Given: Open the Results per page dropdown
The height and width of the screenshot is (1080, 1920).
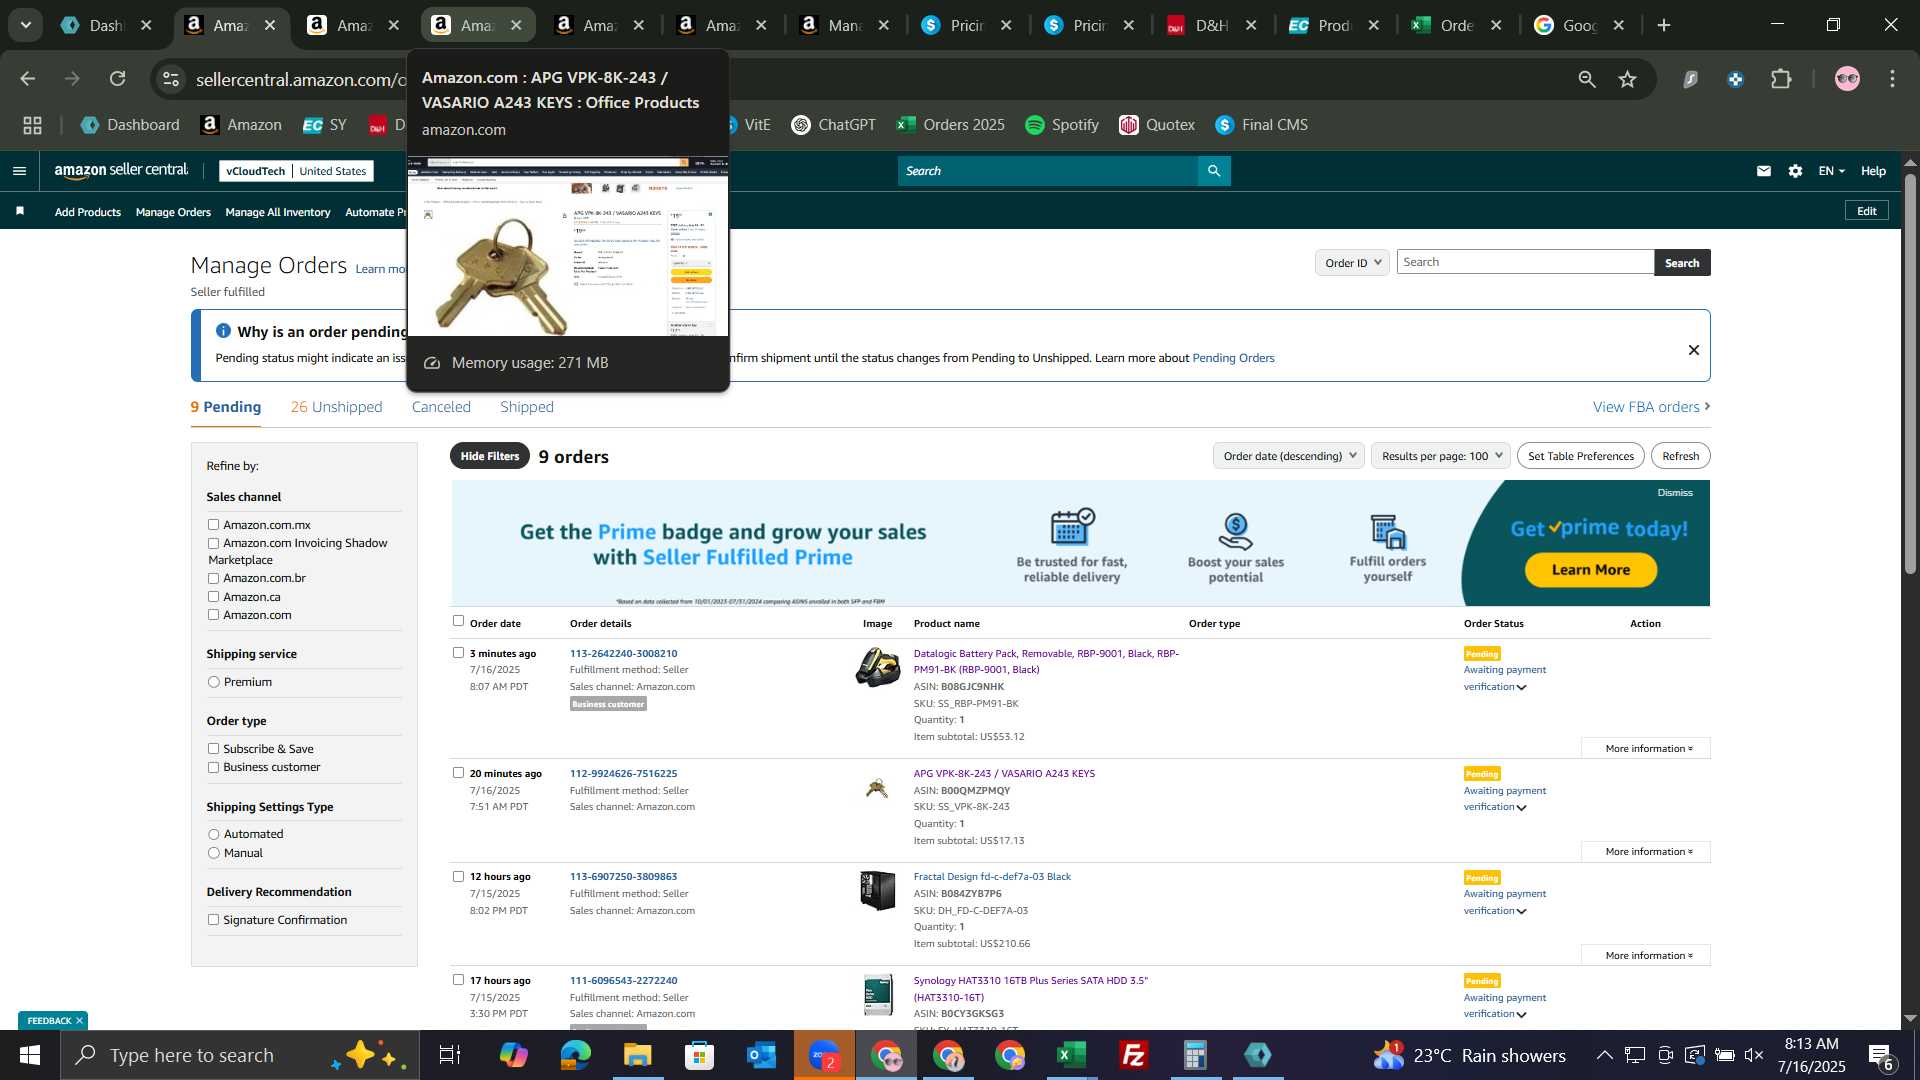Looking at the screenshot, I should [1440, 456].
